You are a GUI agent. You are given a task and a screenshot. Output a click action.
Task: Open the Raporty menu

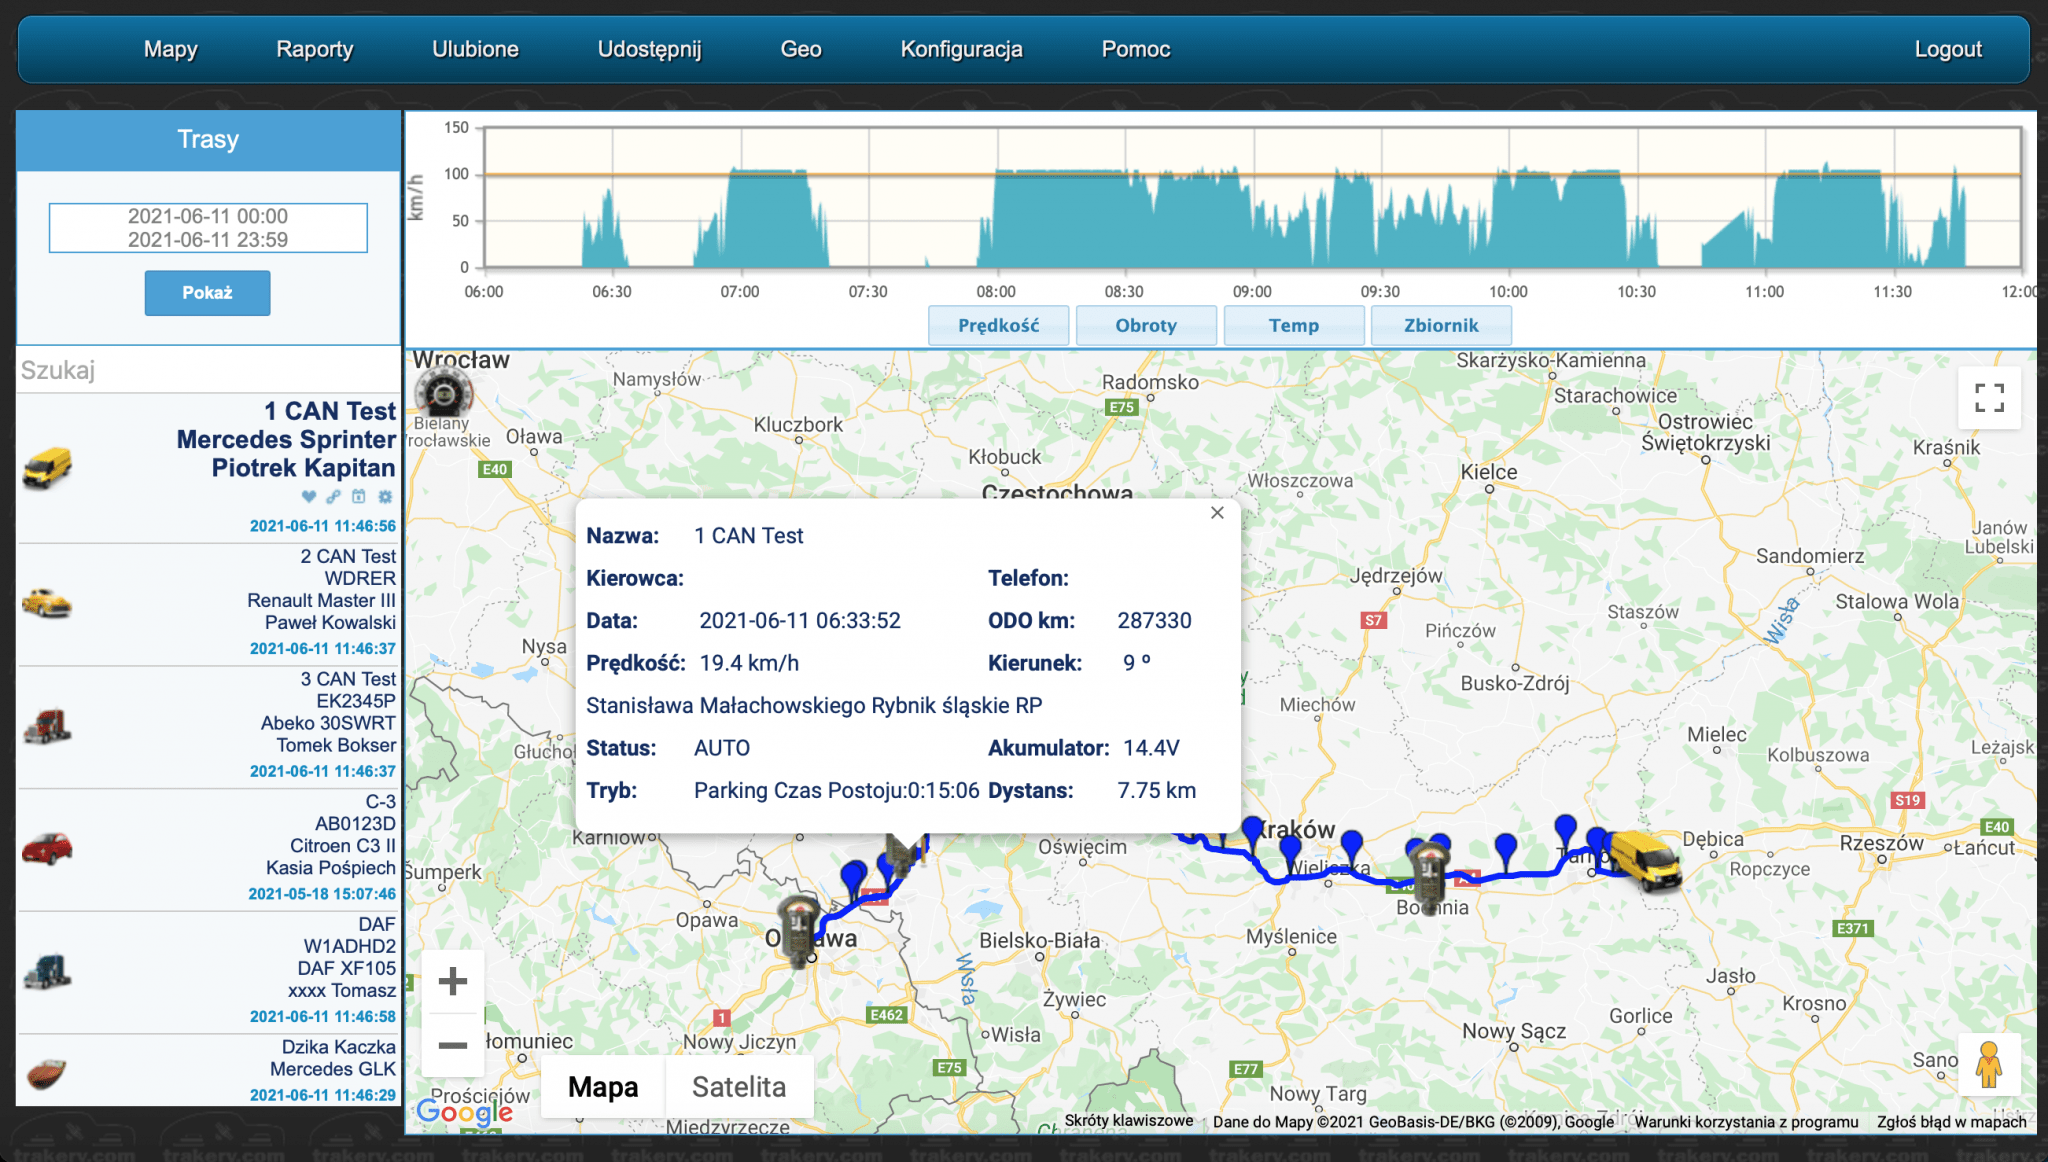click(x=314, y=49)
